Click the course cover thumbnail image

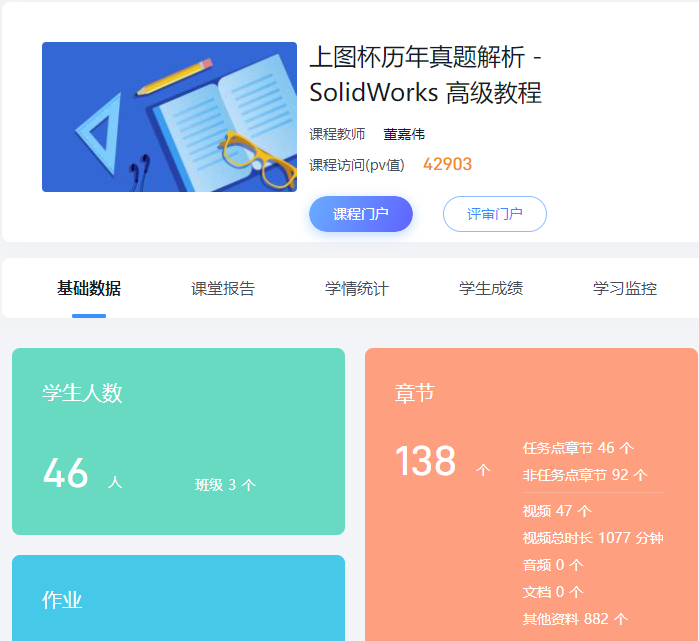coord(169,117)
